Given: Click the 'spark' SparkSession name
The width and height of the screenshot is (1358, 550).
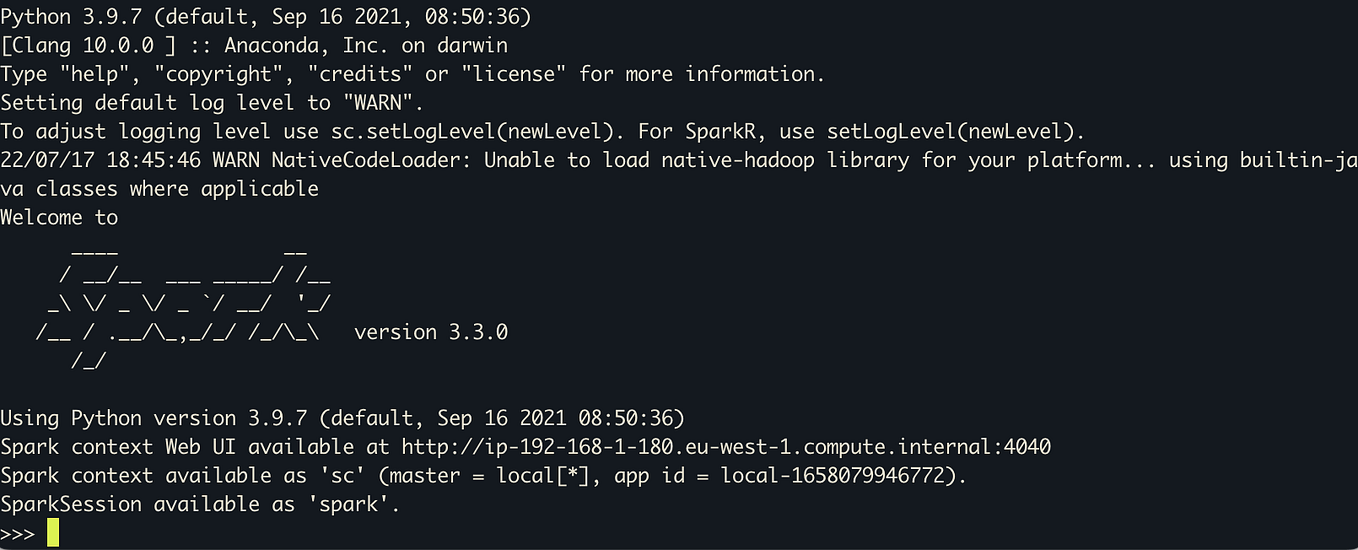Looking at the screenshot, I should (348, 505).
